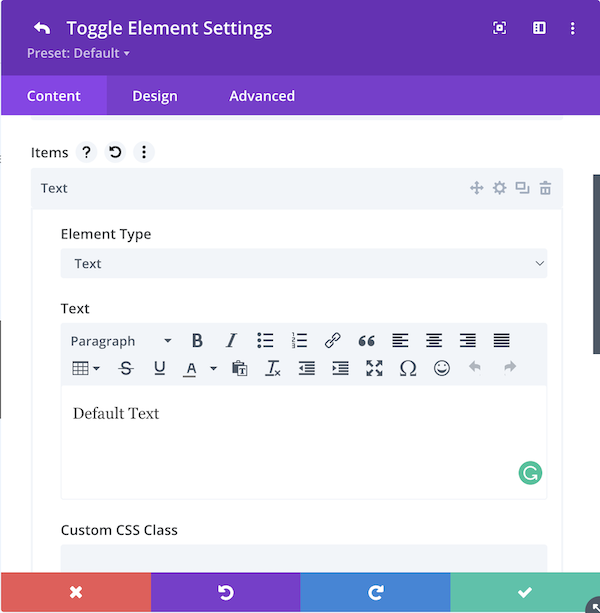Open the Paragraph format dropdown
Image resolution: width=600 pixels, height=613 pixels.
pyautogui.click(x=121, y=341)
